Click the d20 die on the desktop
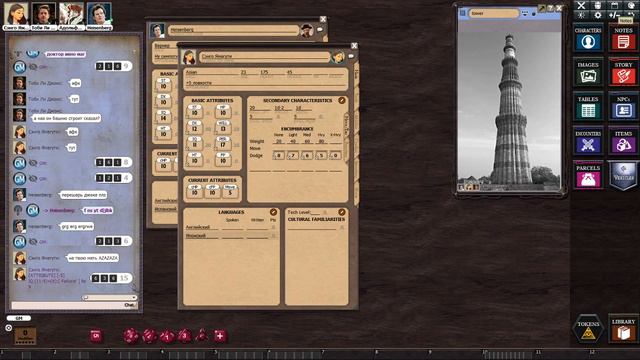This screenshot has height=360, width=640. click(131, 336)
